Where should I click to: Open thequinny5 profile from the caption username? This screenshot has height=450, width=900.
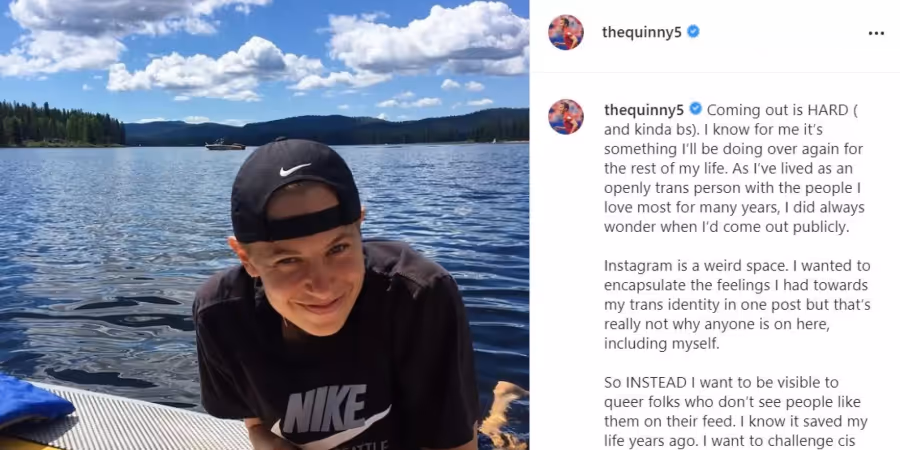(x=644, y=109)
